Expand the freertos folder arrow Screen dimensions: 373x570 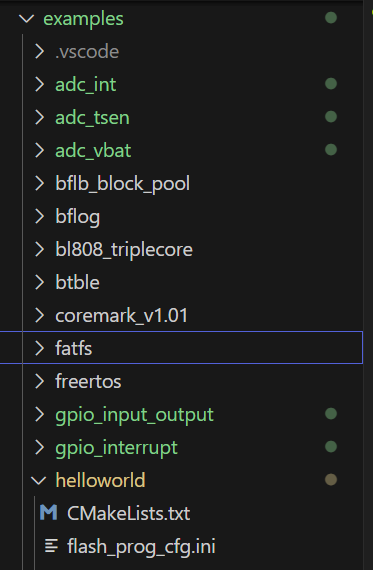(x=39, y=381)
